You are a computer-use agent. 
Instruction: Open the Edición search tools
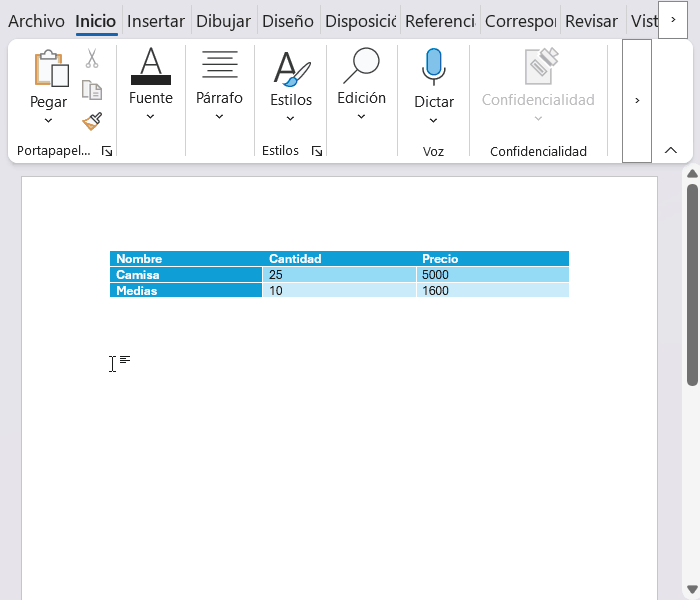pyautogui.click(x=361, y=85)
